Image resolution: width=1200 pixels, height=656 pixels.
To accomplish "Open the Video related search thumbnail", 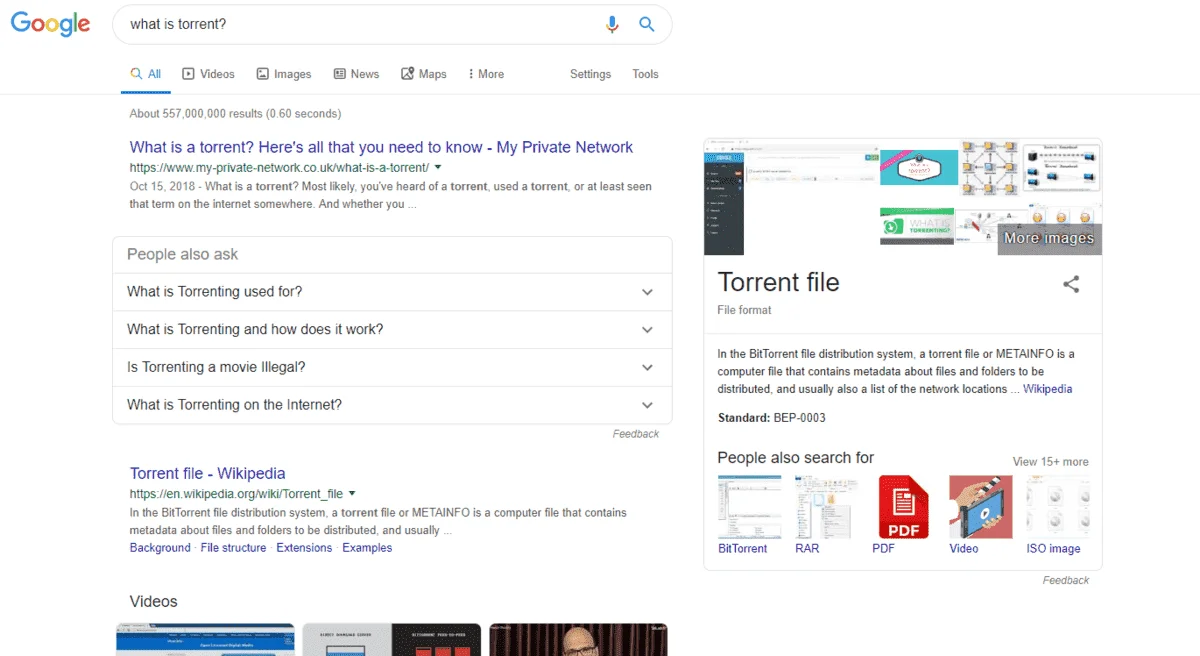I will pos(981,507).
